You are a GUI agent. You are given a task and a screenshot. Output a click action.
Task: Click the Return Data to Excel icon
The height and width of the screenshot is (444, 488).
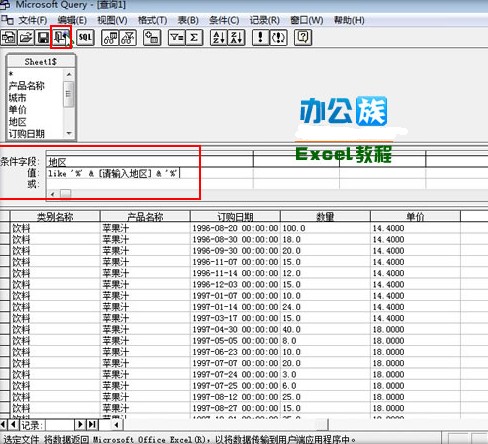(x=61, y=37)
